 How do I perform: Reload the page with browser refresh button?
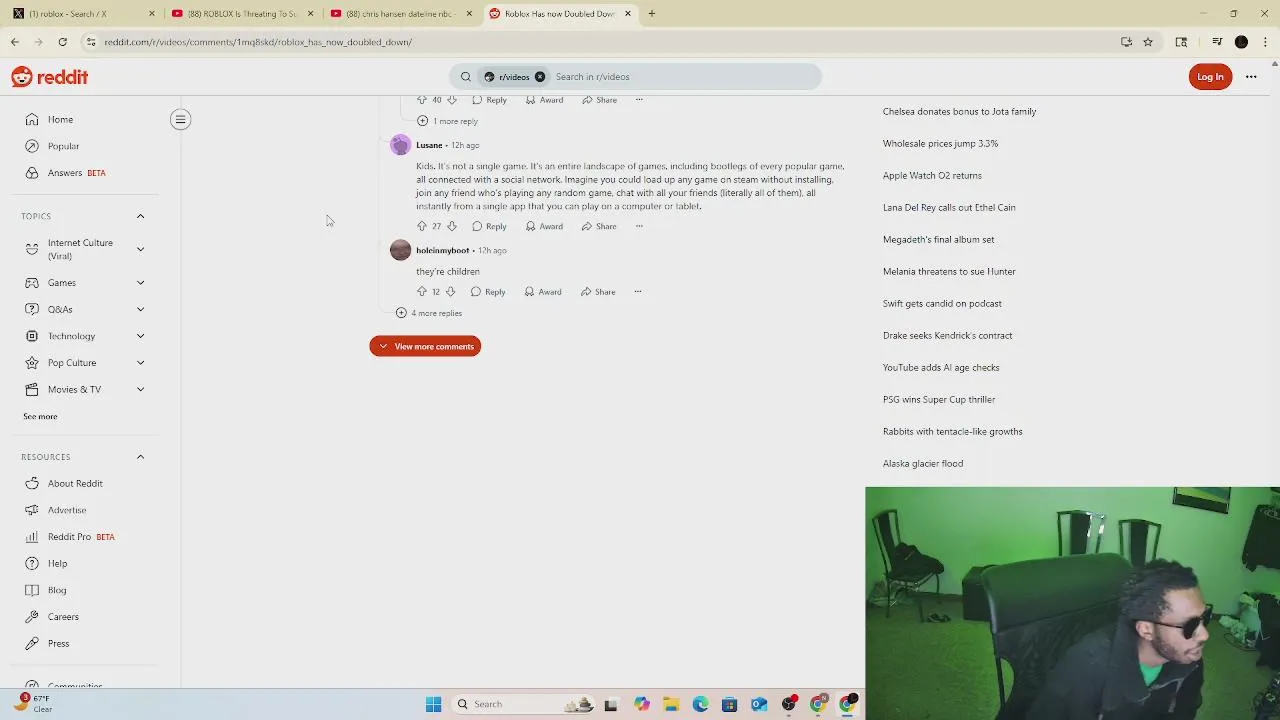coord(62,42)
